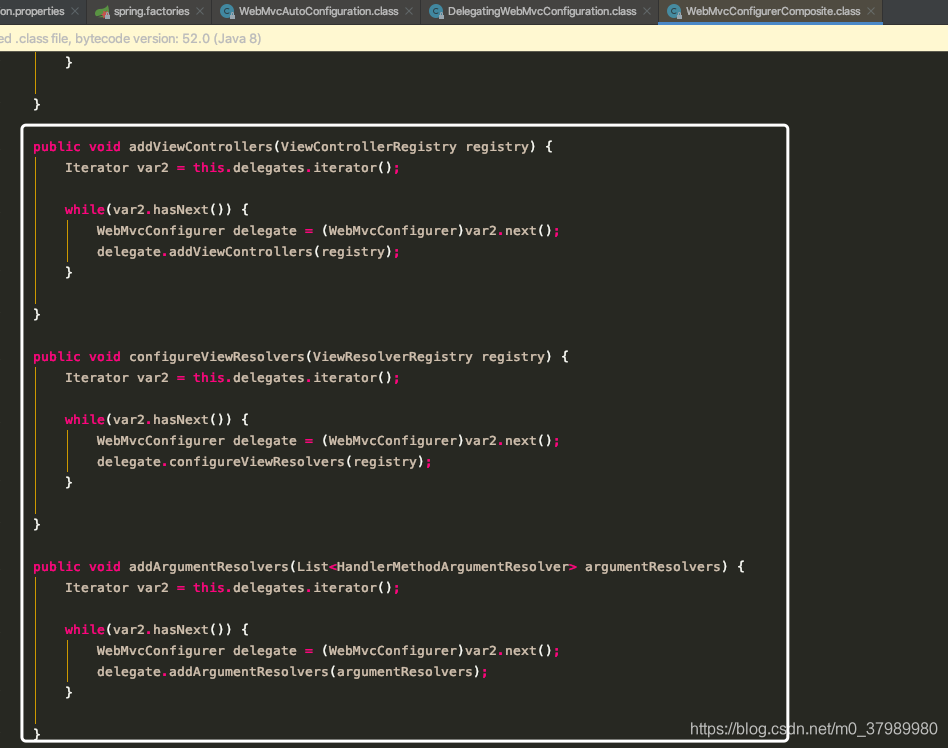Screen dimensions: 948x748
Task: Click the spring.factories leaf file icon
Action: 102,11
